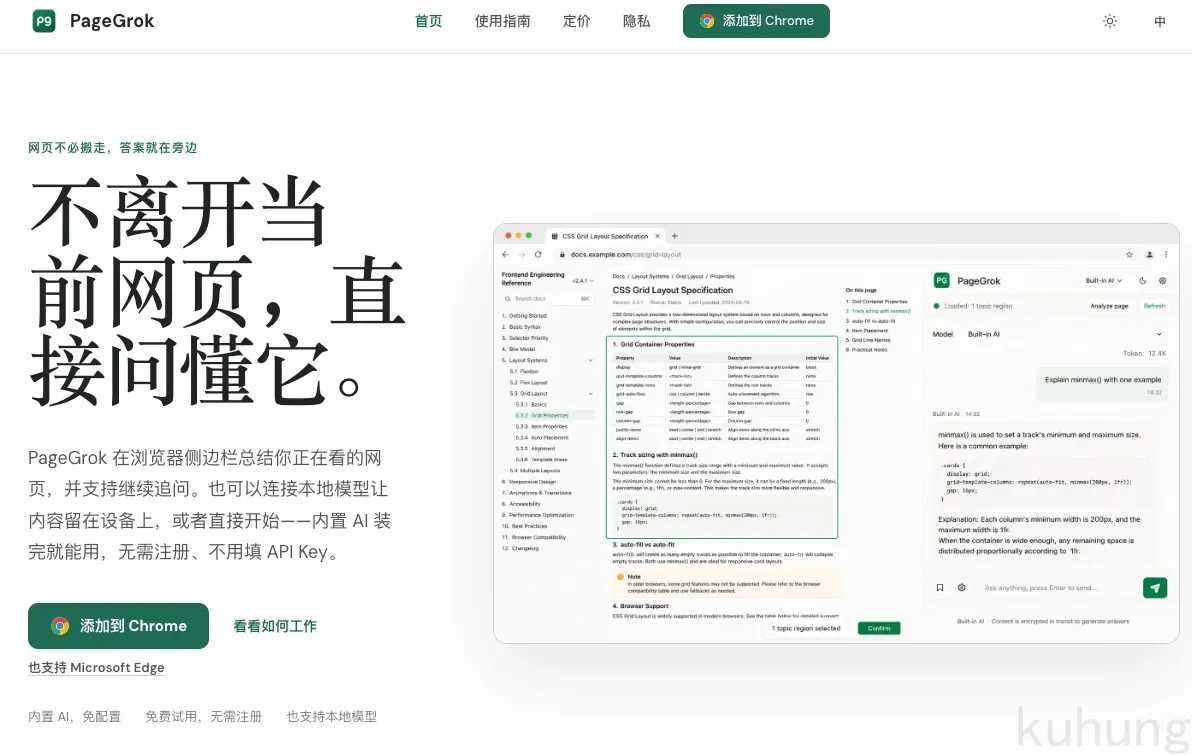
Task: Click Grid Container Properties in On this page
Action: [877, 302]
